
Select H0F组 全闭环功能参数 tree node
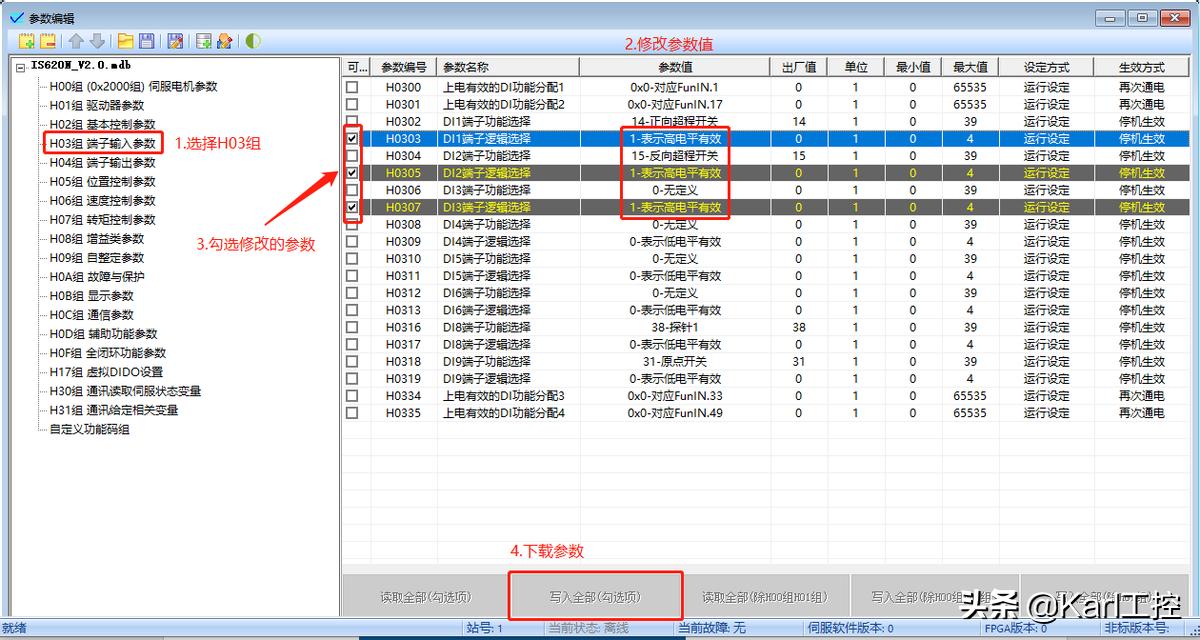pos(108,352)
